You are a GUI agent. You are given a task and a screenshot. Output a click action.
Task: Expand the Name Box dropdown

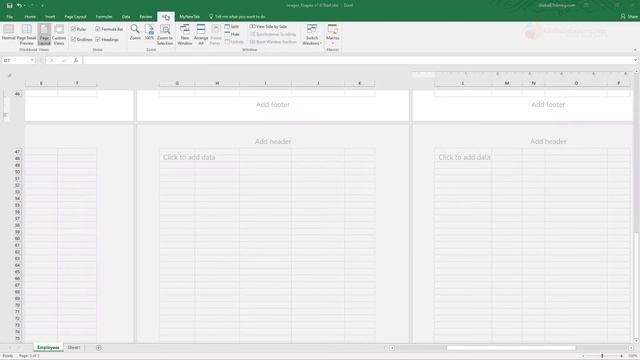[32, 60]
